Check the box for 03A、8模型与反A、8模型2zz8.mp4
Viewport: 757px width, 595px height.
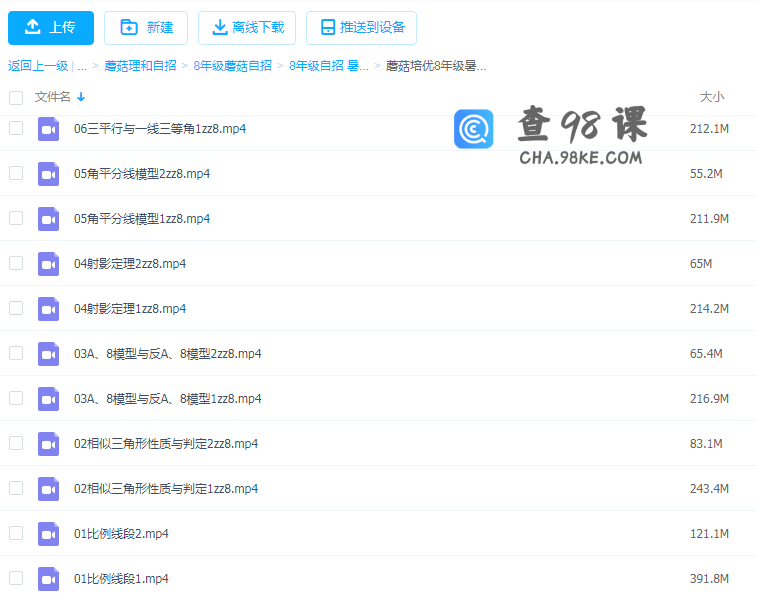tap(16, 353)
